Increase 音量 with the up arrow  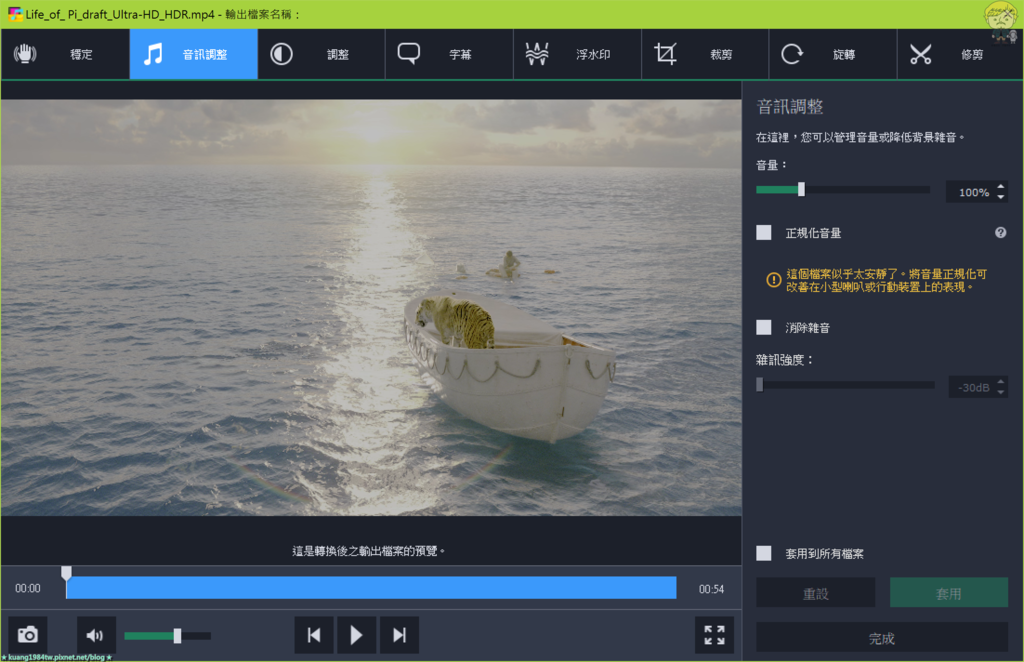[x=1000, y=187]
